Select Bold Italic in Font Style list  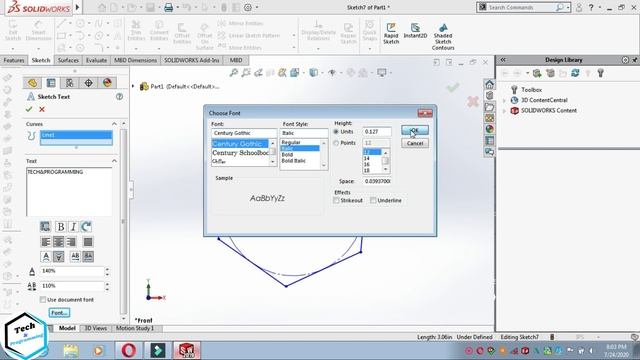click(293, 161)
